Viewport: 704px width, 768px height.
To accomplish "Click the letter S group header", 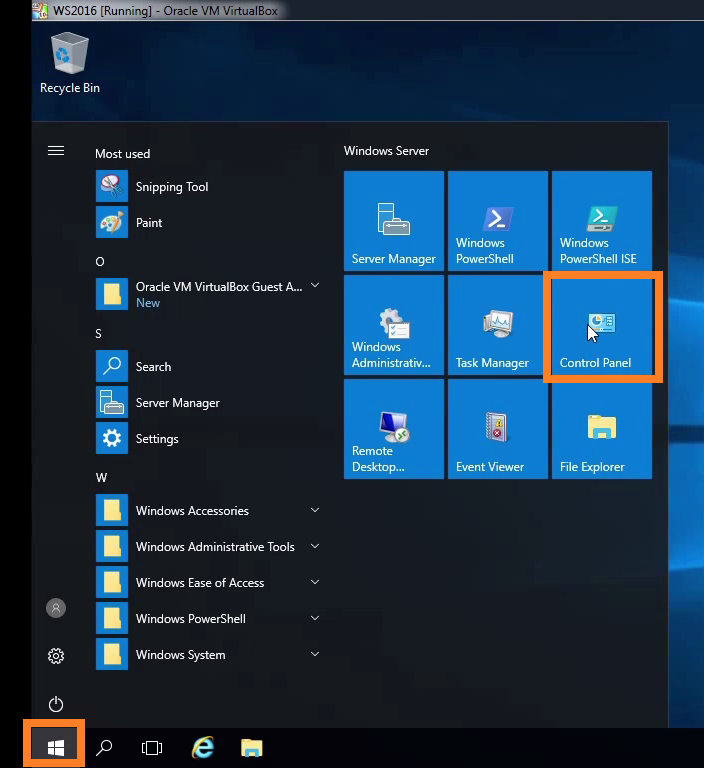I will [98, 334].
